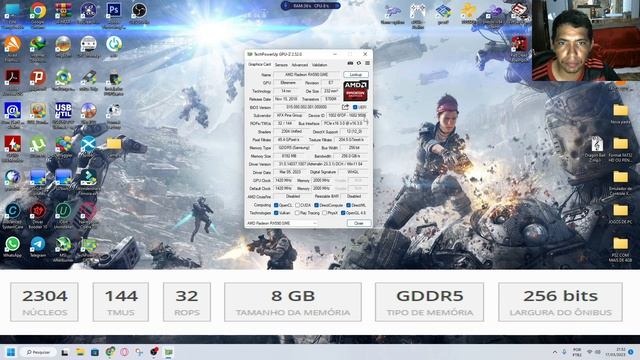Open the Dragon Ball audio file icon
Viewport: 640px width, 360px height.
[x=597, y=144]
